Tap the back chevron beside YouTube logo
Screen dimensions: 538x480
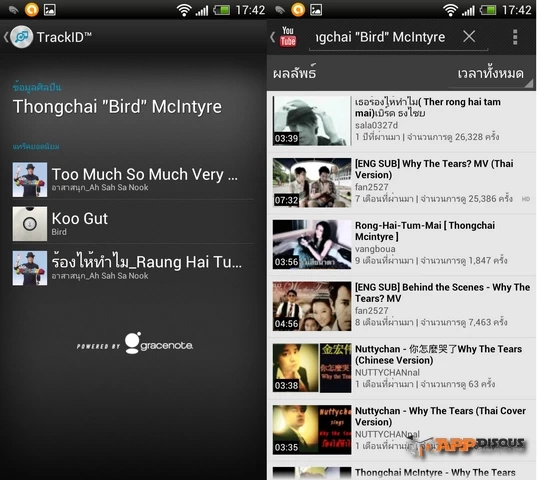[x=272, y=37]
